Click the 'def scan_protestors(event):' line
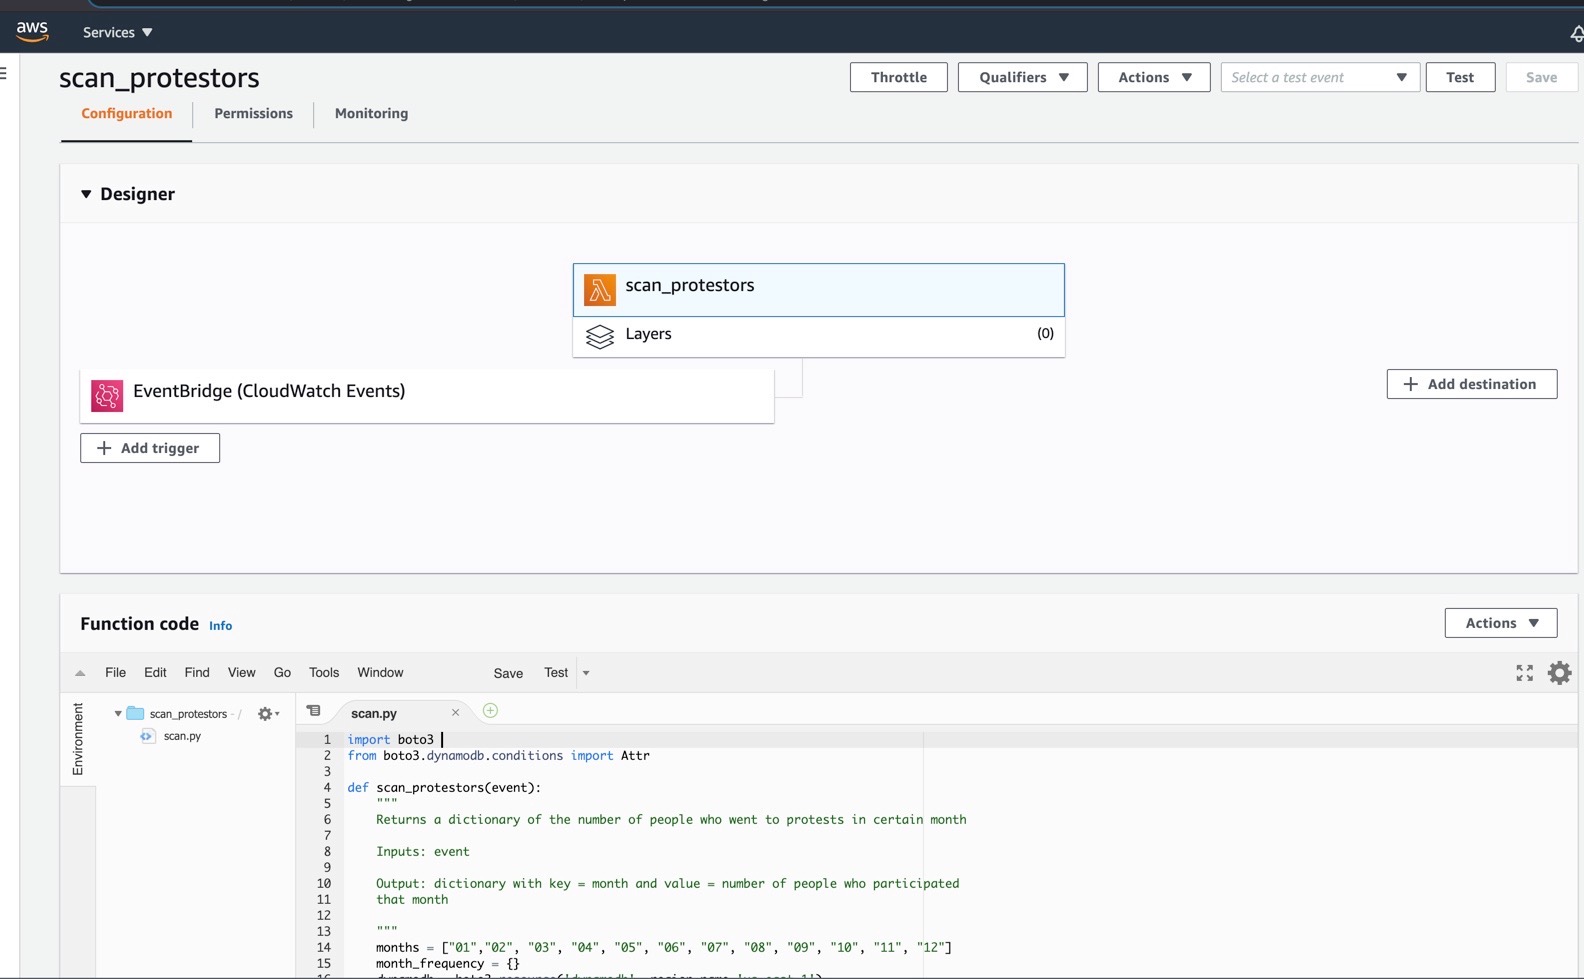Viewport: 1584px width, 979px height. (444, 788)
